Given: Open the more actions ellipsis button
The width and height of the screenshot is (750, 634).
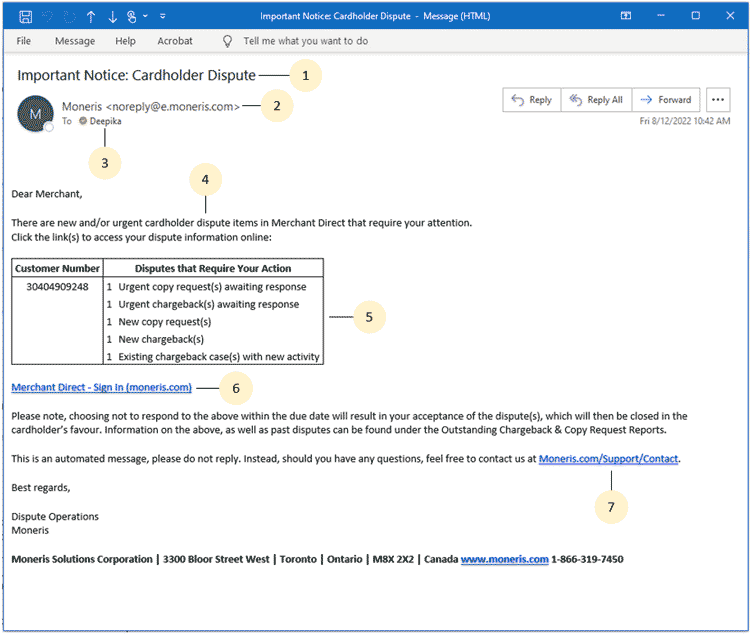Looking at the screenshot, I should tap(718, 100).
